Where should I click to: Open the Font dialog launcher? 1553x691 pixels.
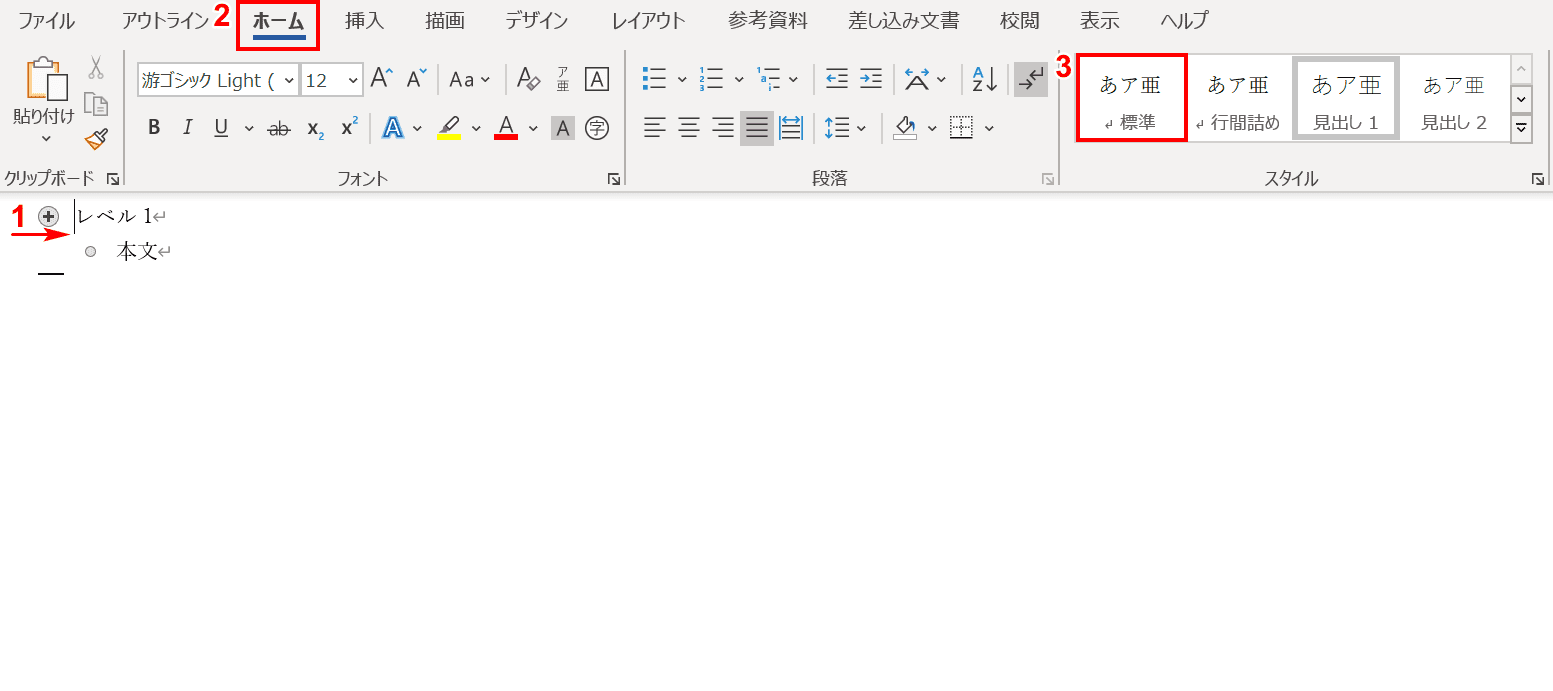pos(613,179)
